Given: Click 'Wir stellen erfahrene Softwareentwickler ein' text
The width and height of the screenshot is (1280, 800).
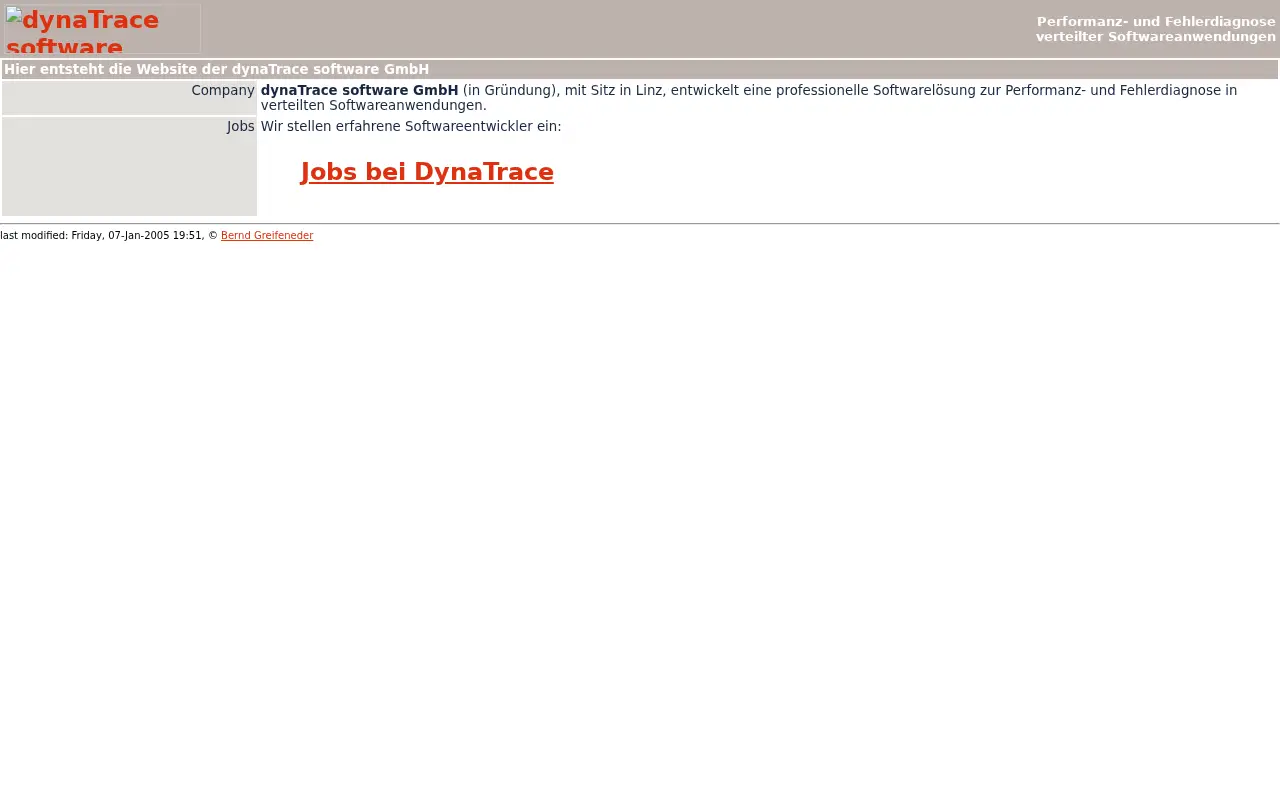Looking at the screenshot, I should (x=411, y=127).
